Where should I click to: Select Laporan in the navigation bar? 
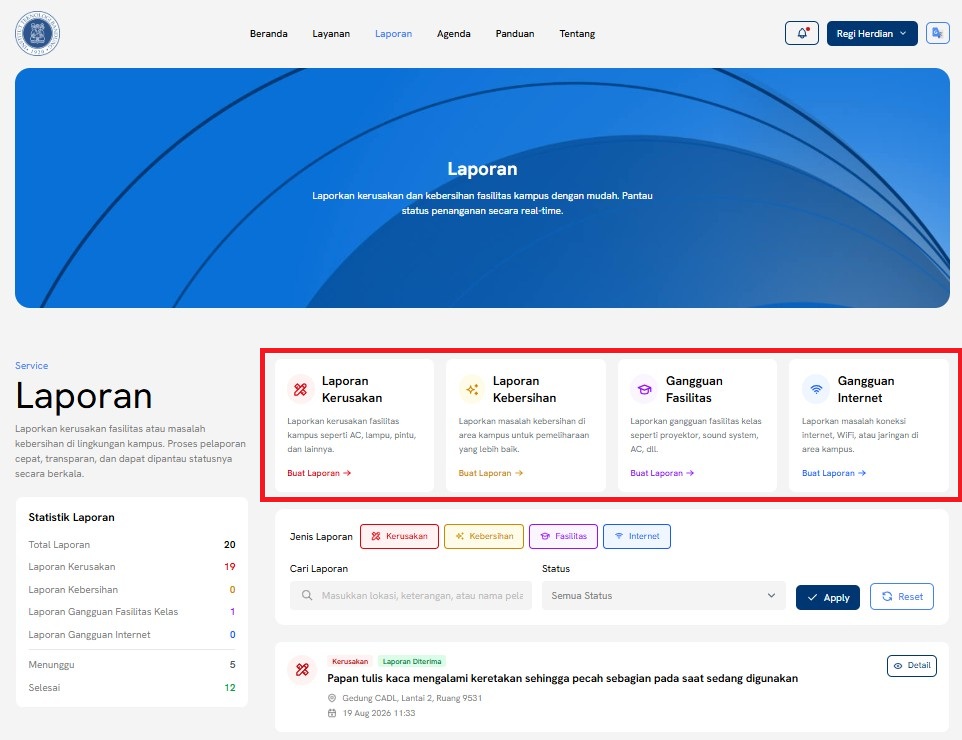point(393,34)
